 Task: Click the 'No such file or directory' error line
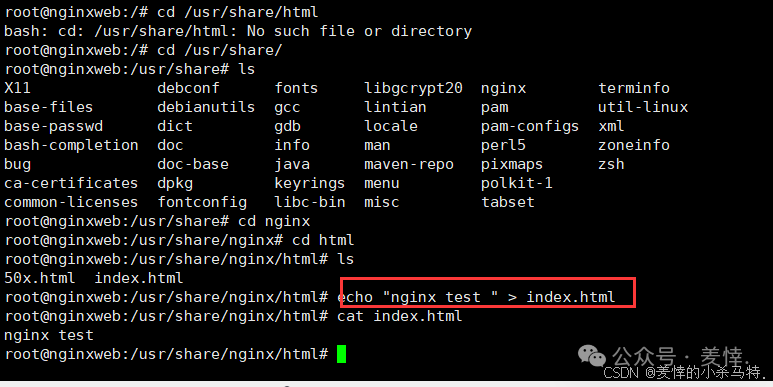pos(238,31)
